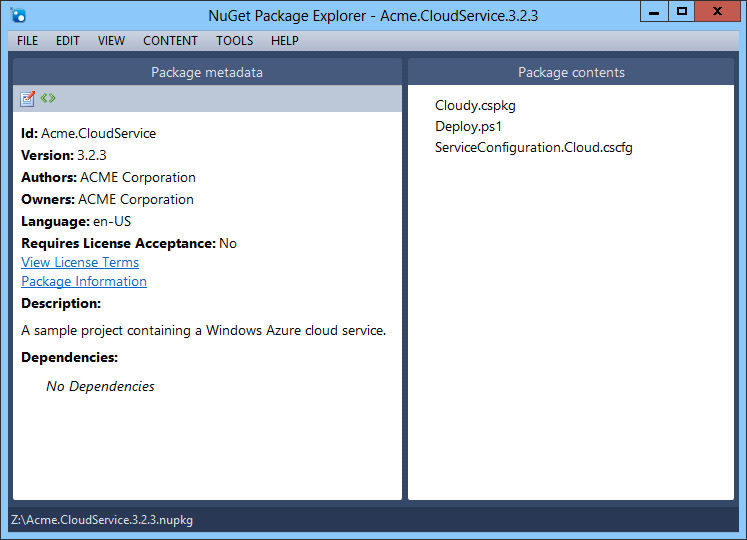747x540 pixels.
Task: Click the package file path in status bar
Action: (101, 520)
